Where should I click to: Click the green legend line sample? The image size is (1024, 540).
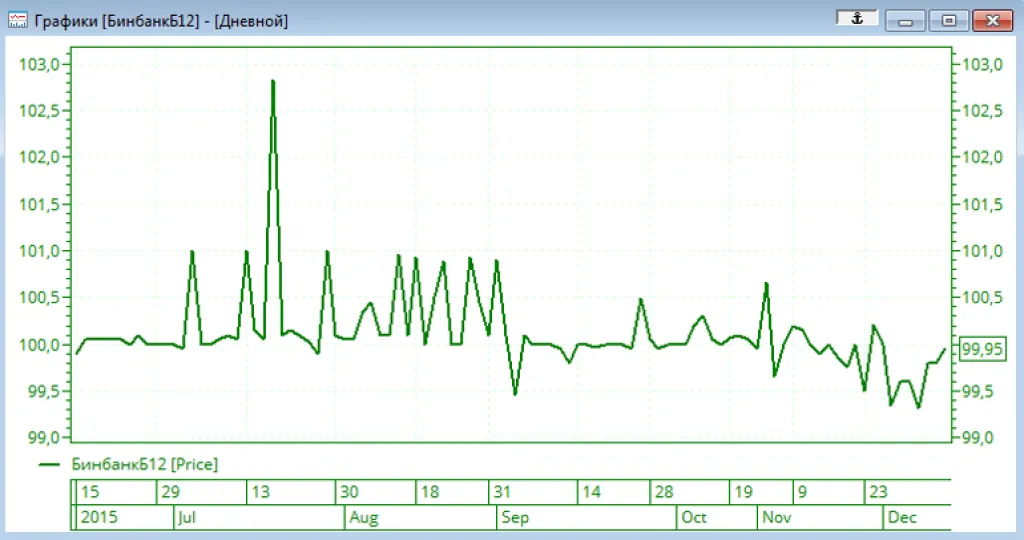coord(50,464)
